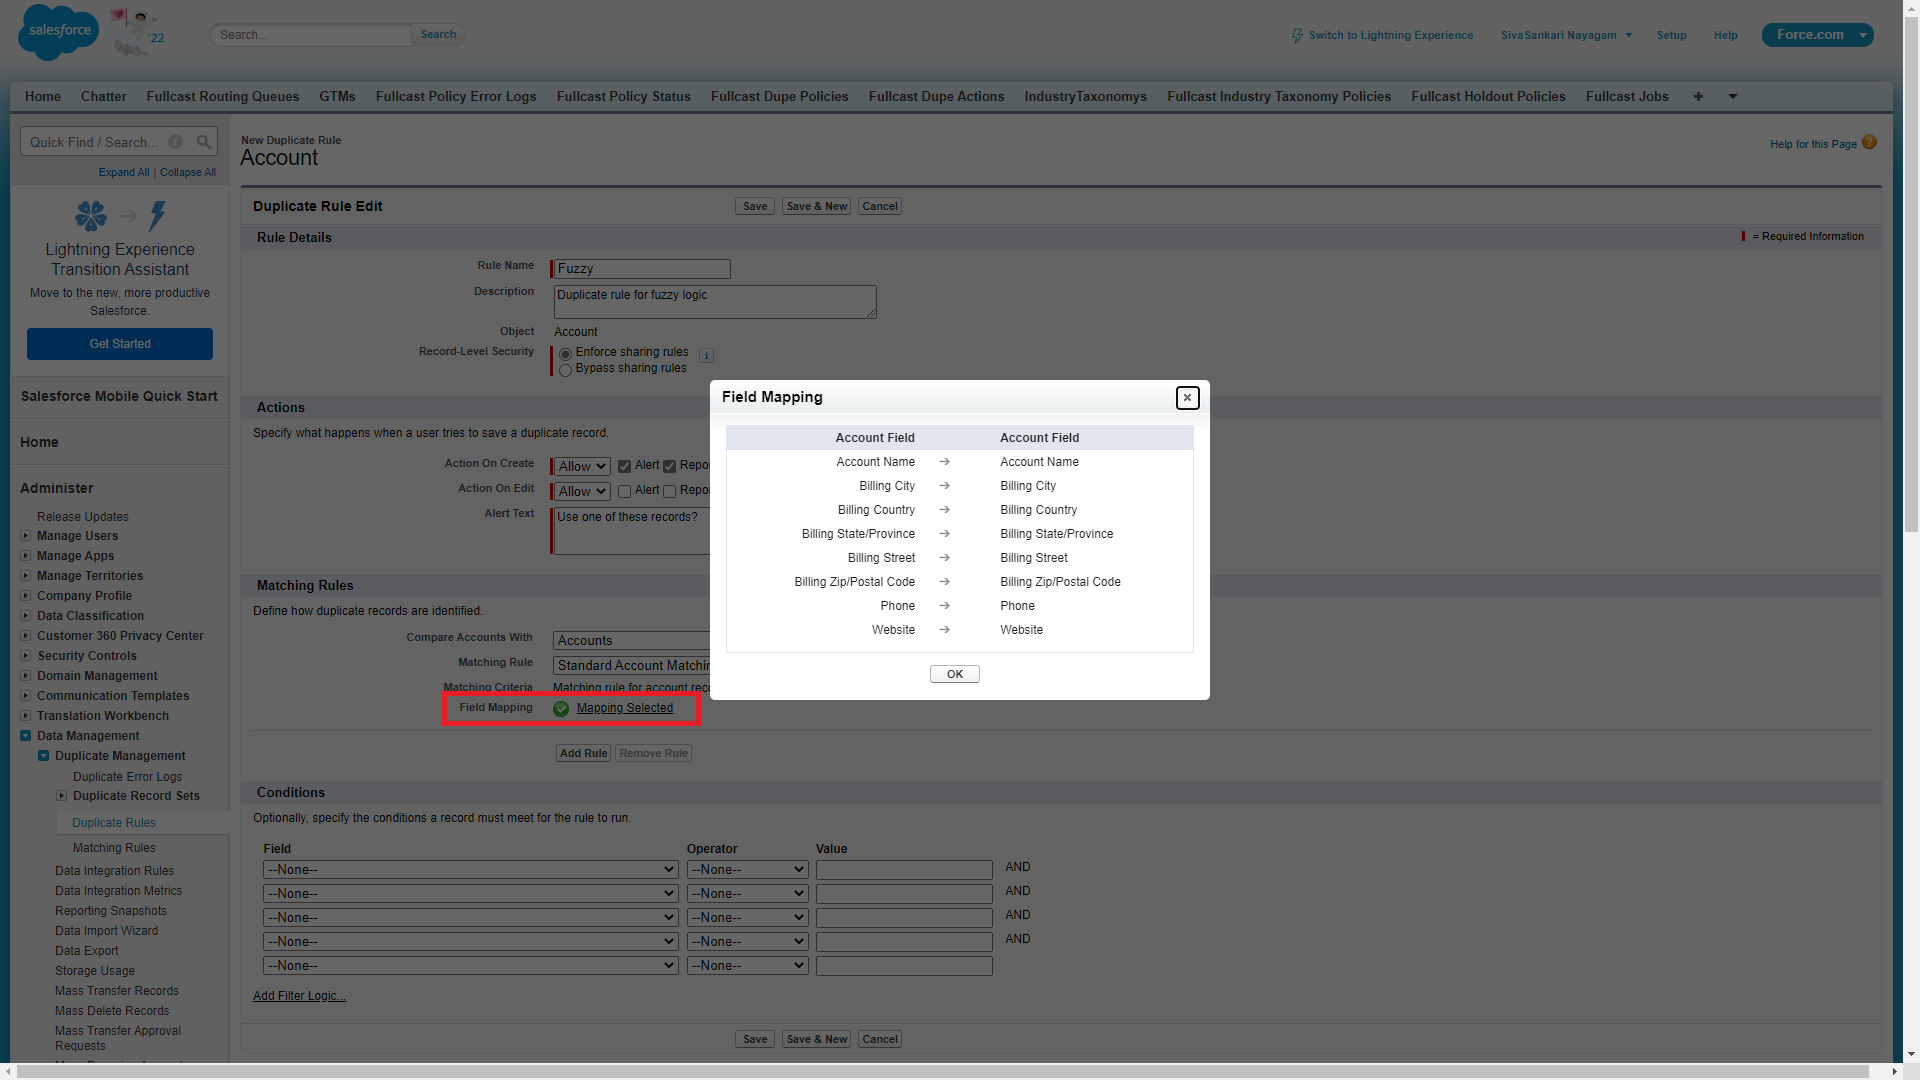Click the record-level security info icon
The height and width of the screenshot is (1080, 1920).
[706, 355]
